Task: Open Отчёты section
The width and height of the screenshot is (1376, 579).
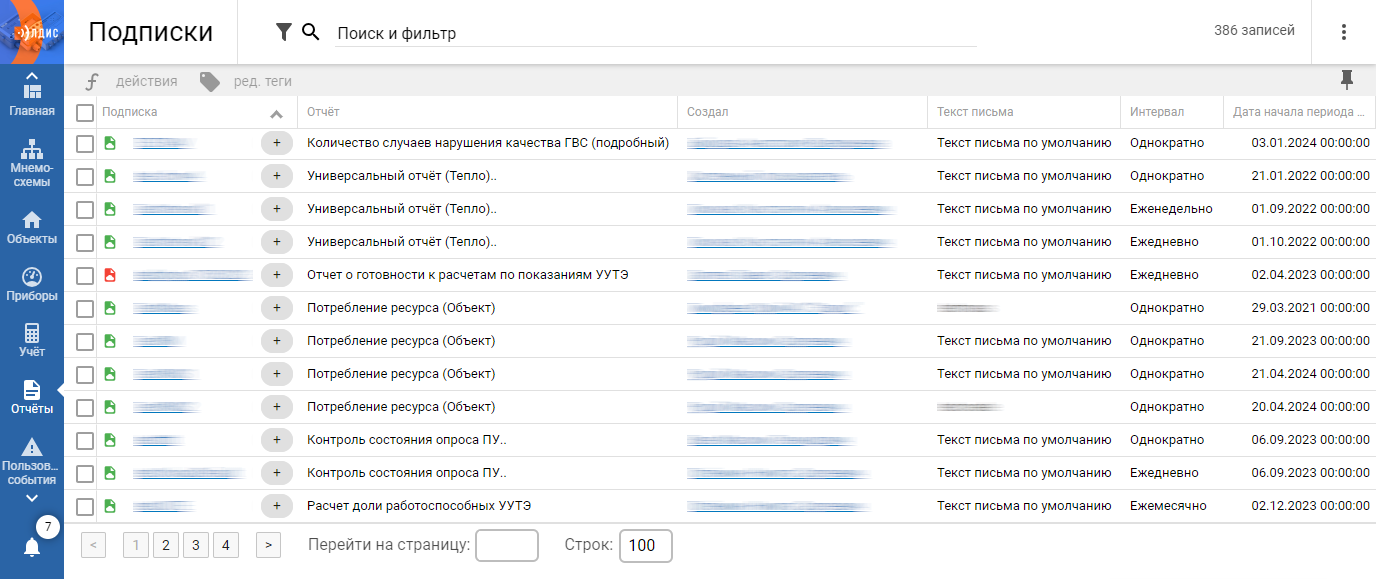Action: [32, 397]
